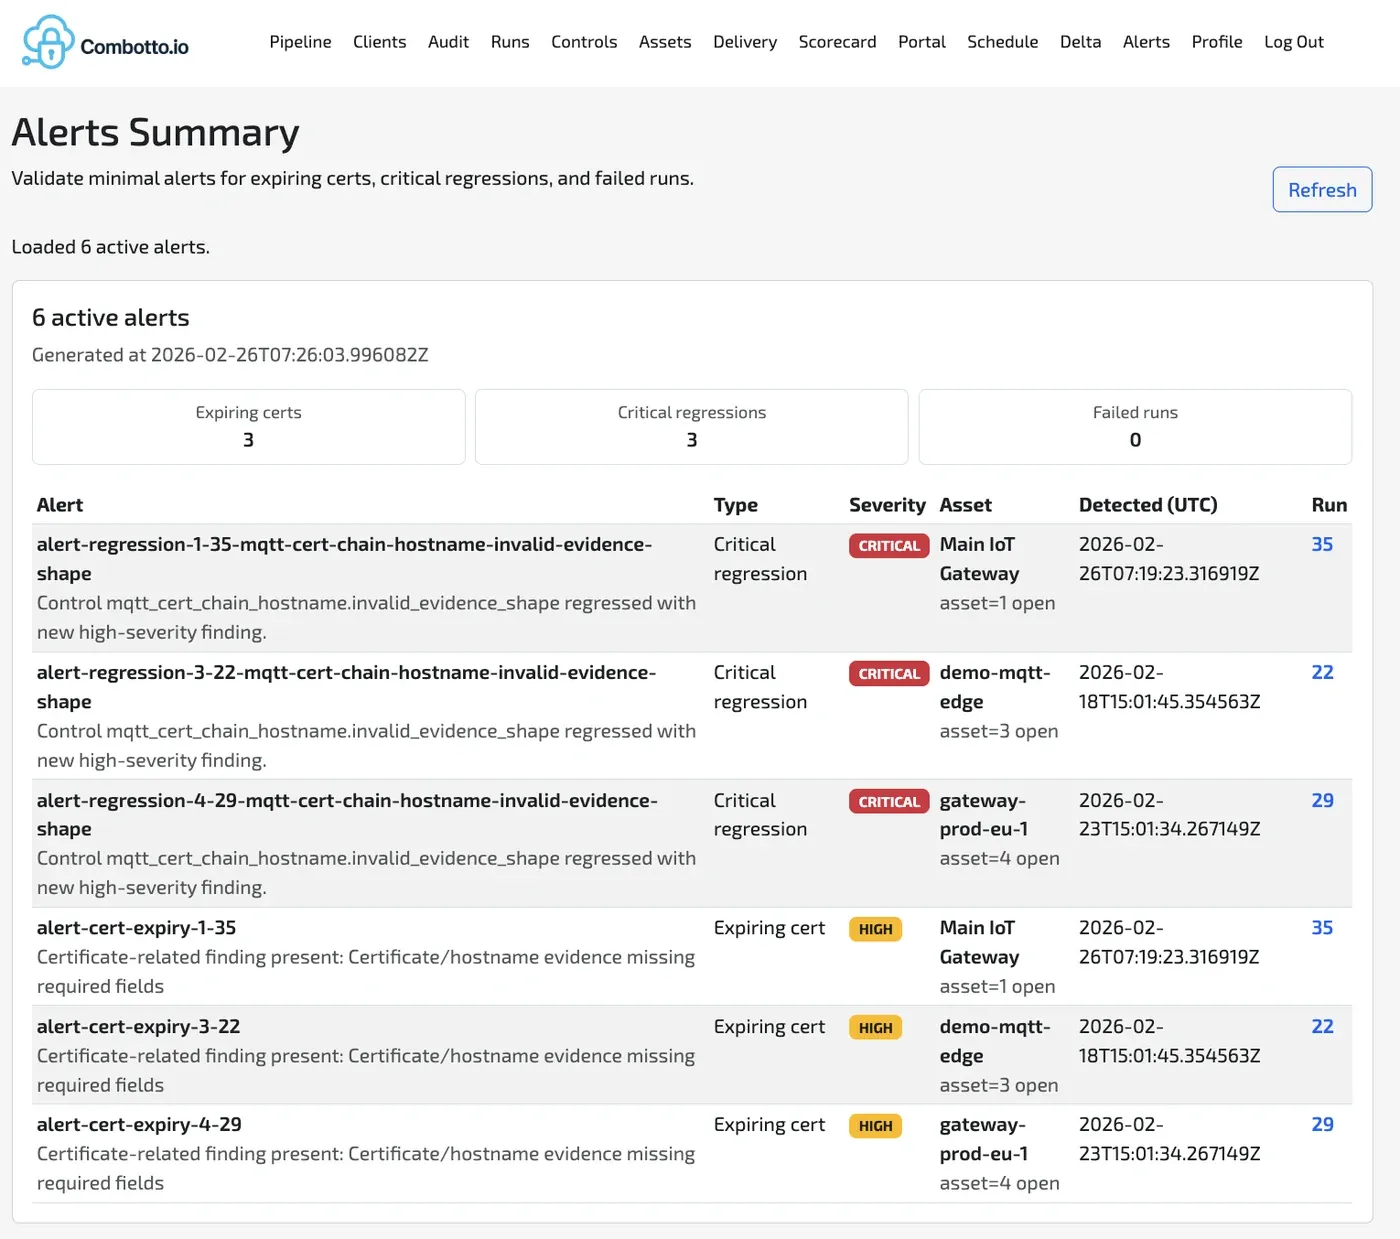Screen dimensions: 1400x1239
Task: Click the Expiring certs summary card
Action: [248, 427]
